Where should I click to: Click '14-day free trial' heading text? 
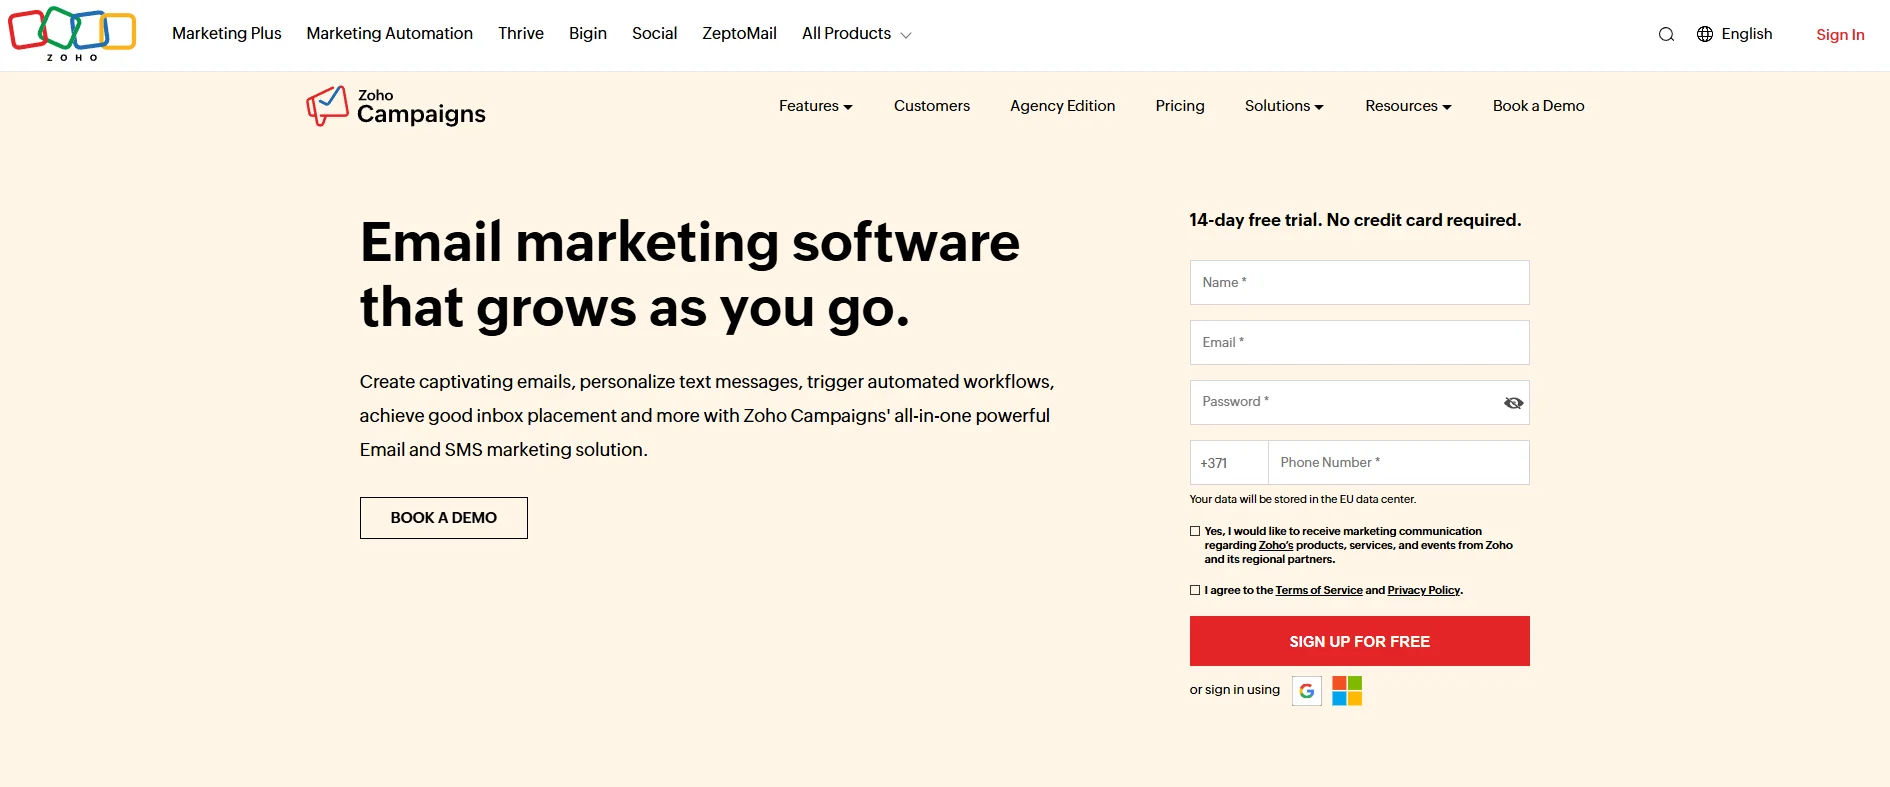[1355, 220]
